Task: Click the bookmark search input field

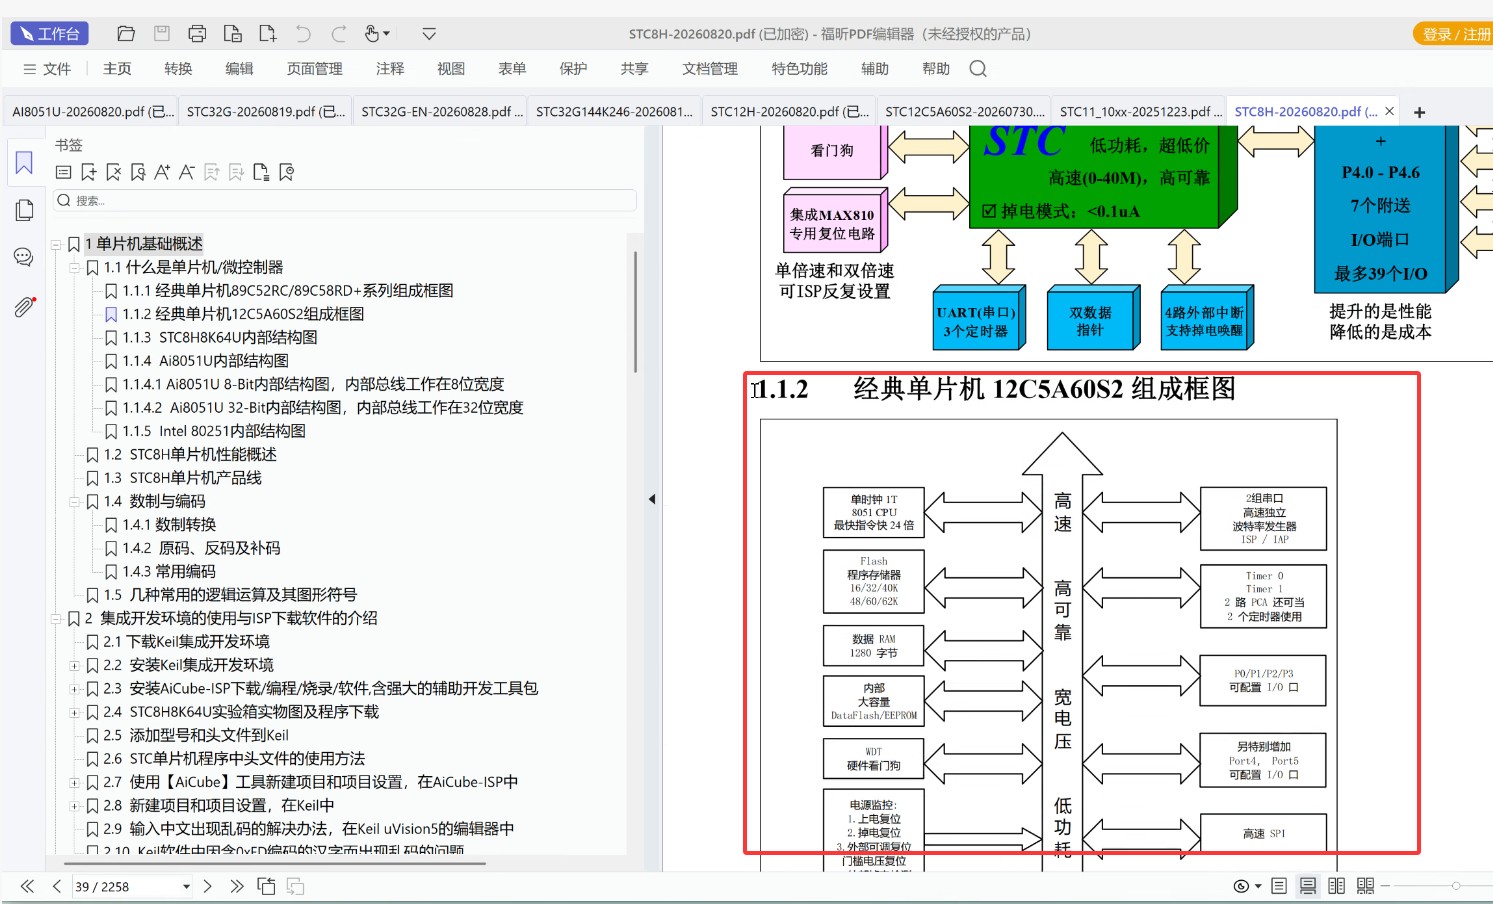Action: (345, 201)
